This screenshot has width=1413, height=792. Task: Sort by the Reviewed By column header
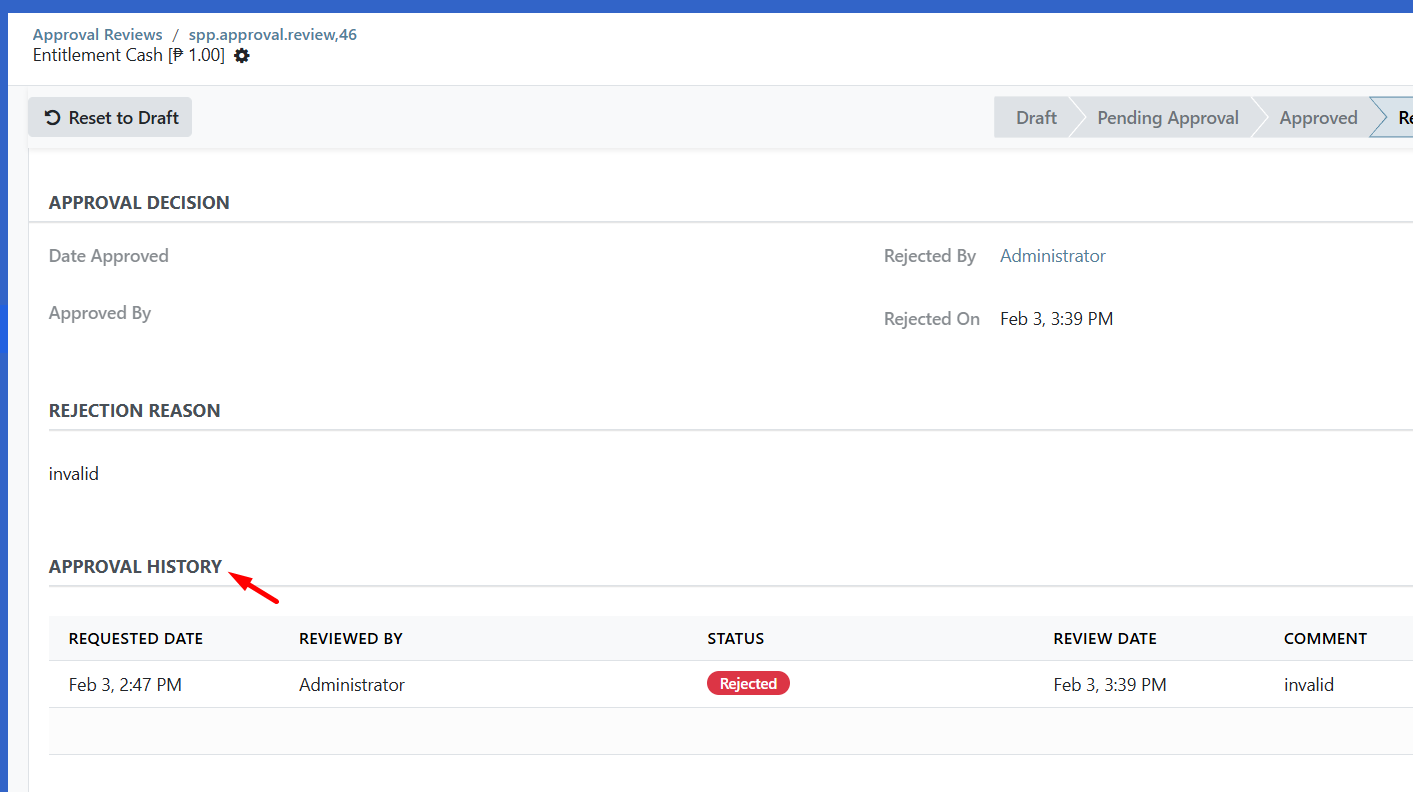point(350,639)
